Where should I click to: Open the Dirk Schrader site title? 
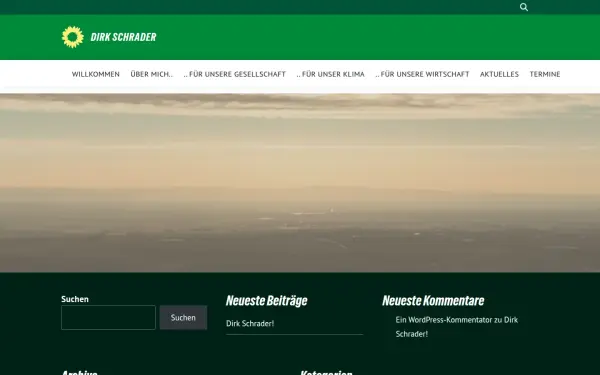[123, 37]
